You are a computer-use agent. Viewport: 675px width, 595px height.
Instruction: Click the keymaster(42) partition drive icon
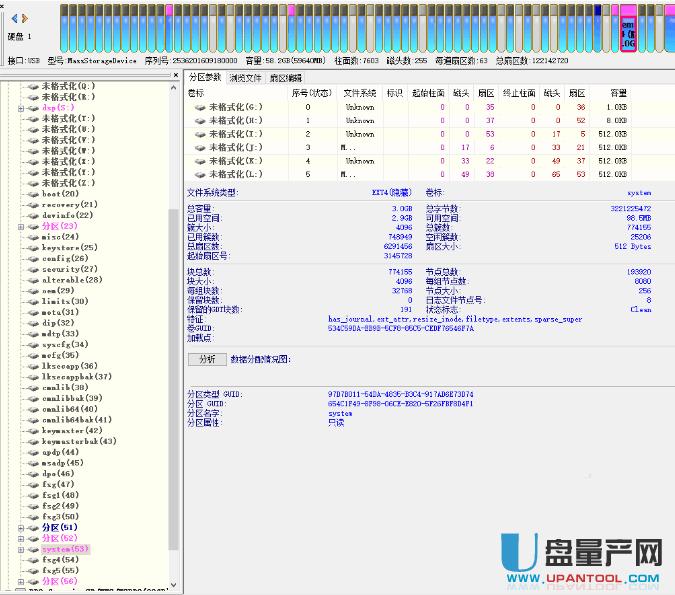tap(33, 431)
